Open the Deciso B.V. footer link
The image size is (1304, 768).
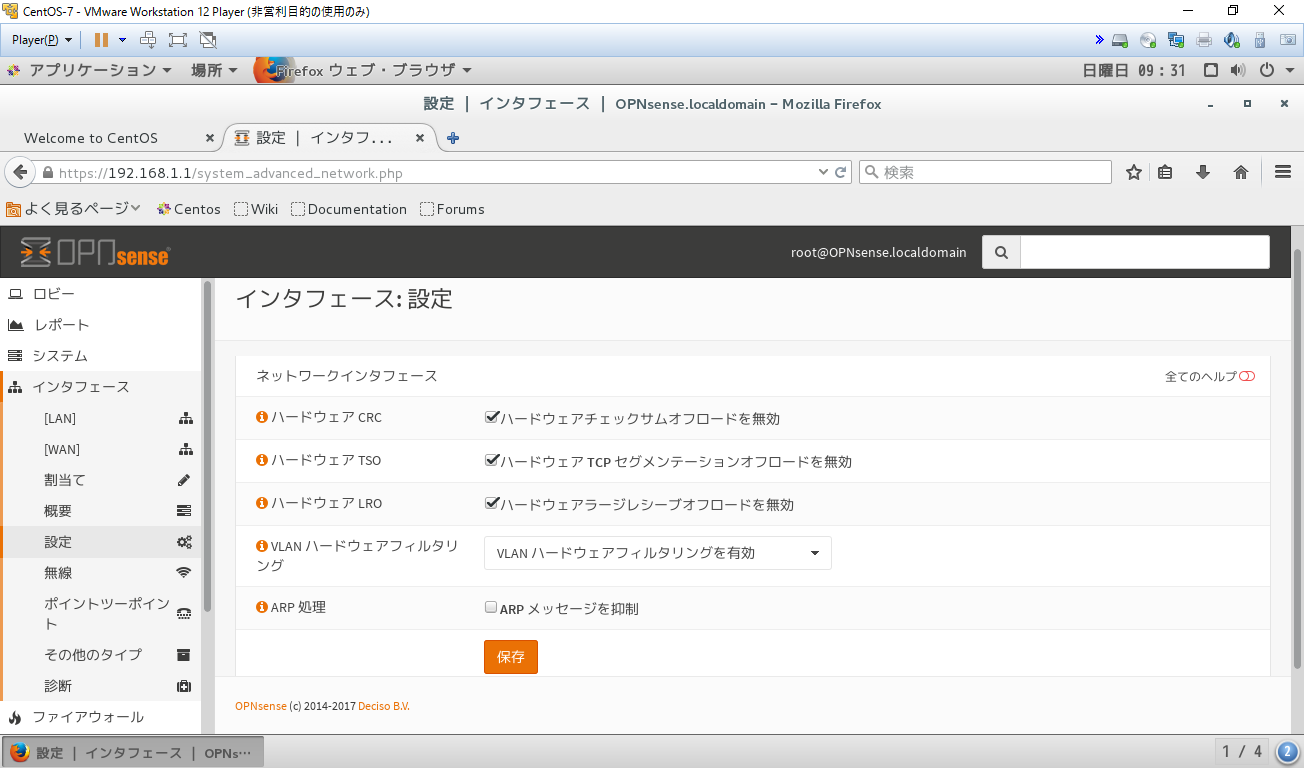pyautogui.click(x=384, y=705)
